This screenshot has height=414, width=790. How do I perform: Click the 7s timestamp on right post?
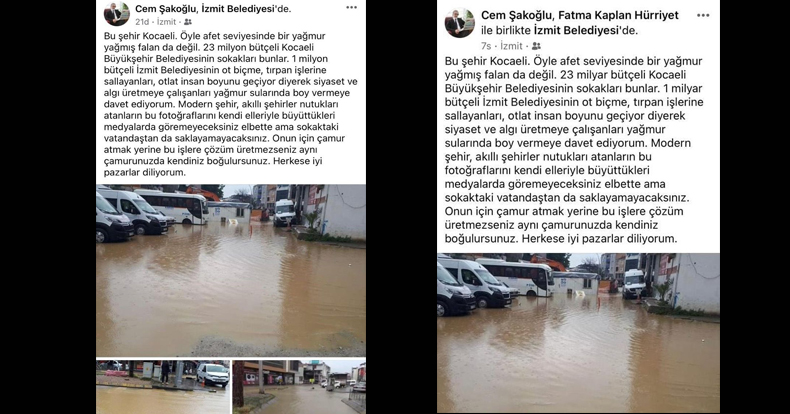(x=486, y=46)
